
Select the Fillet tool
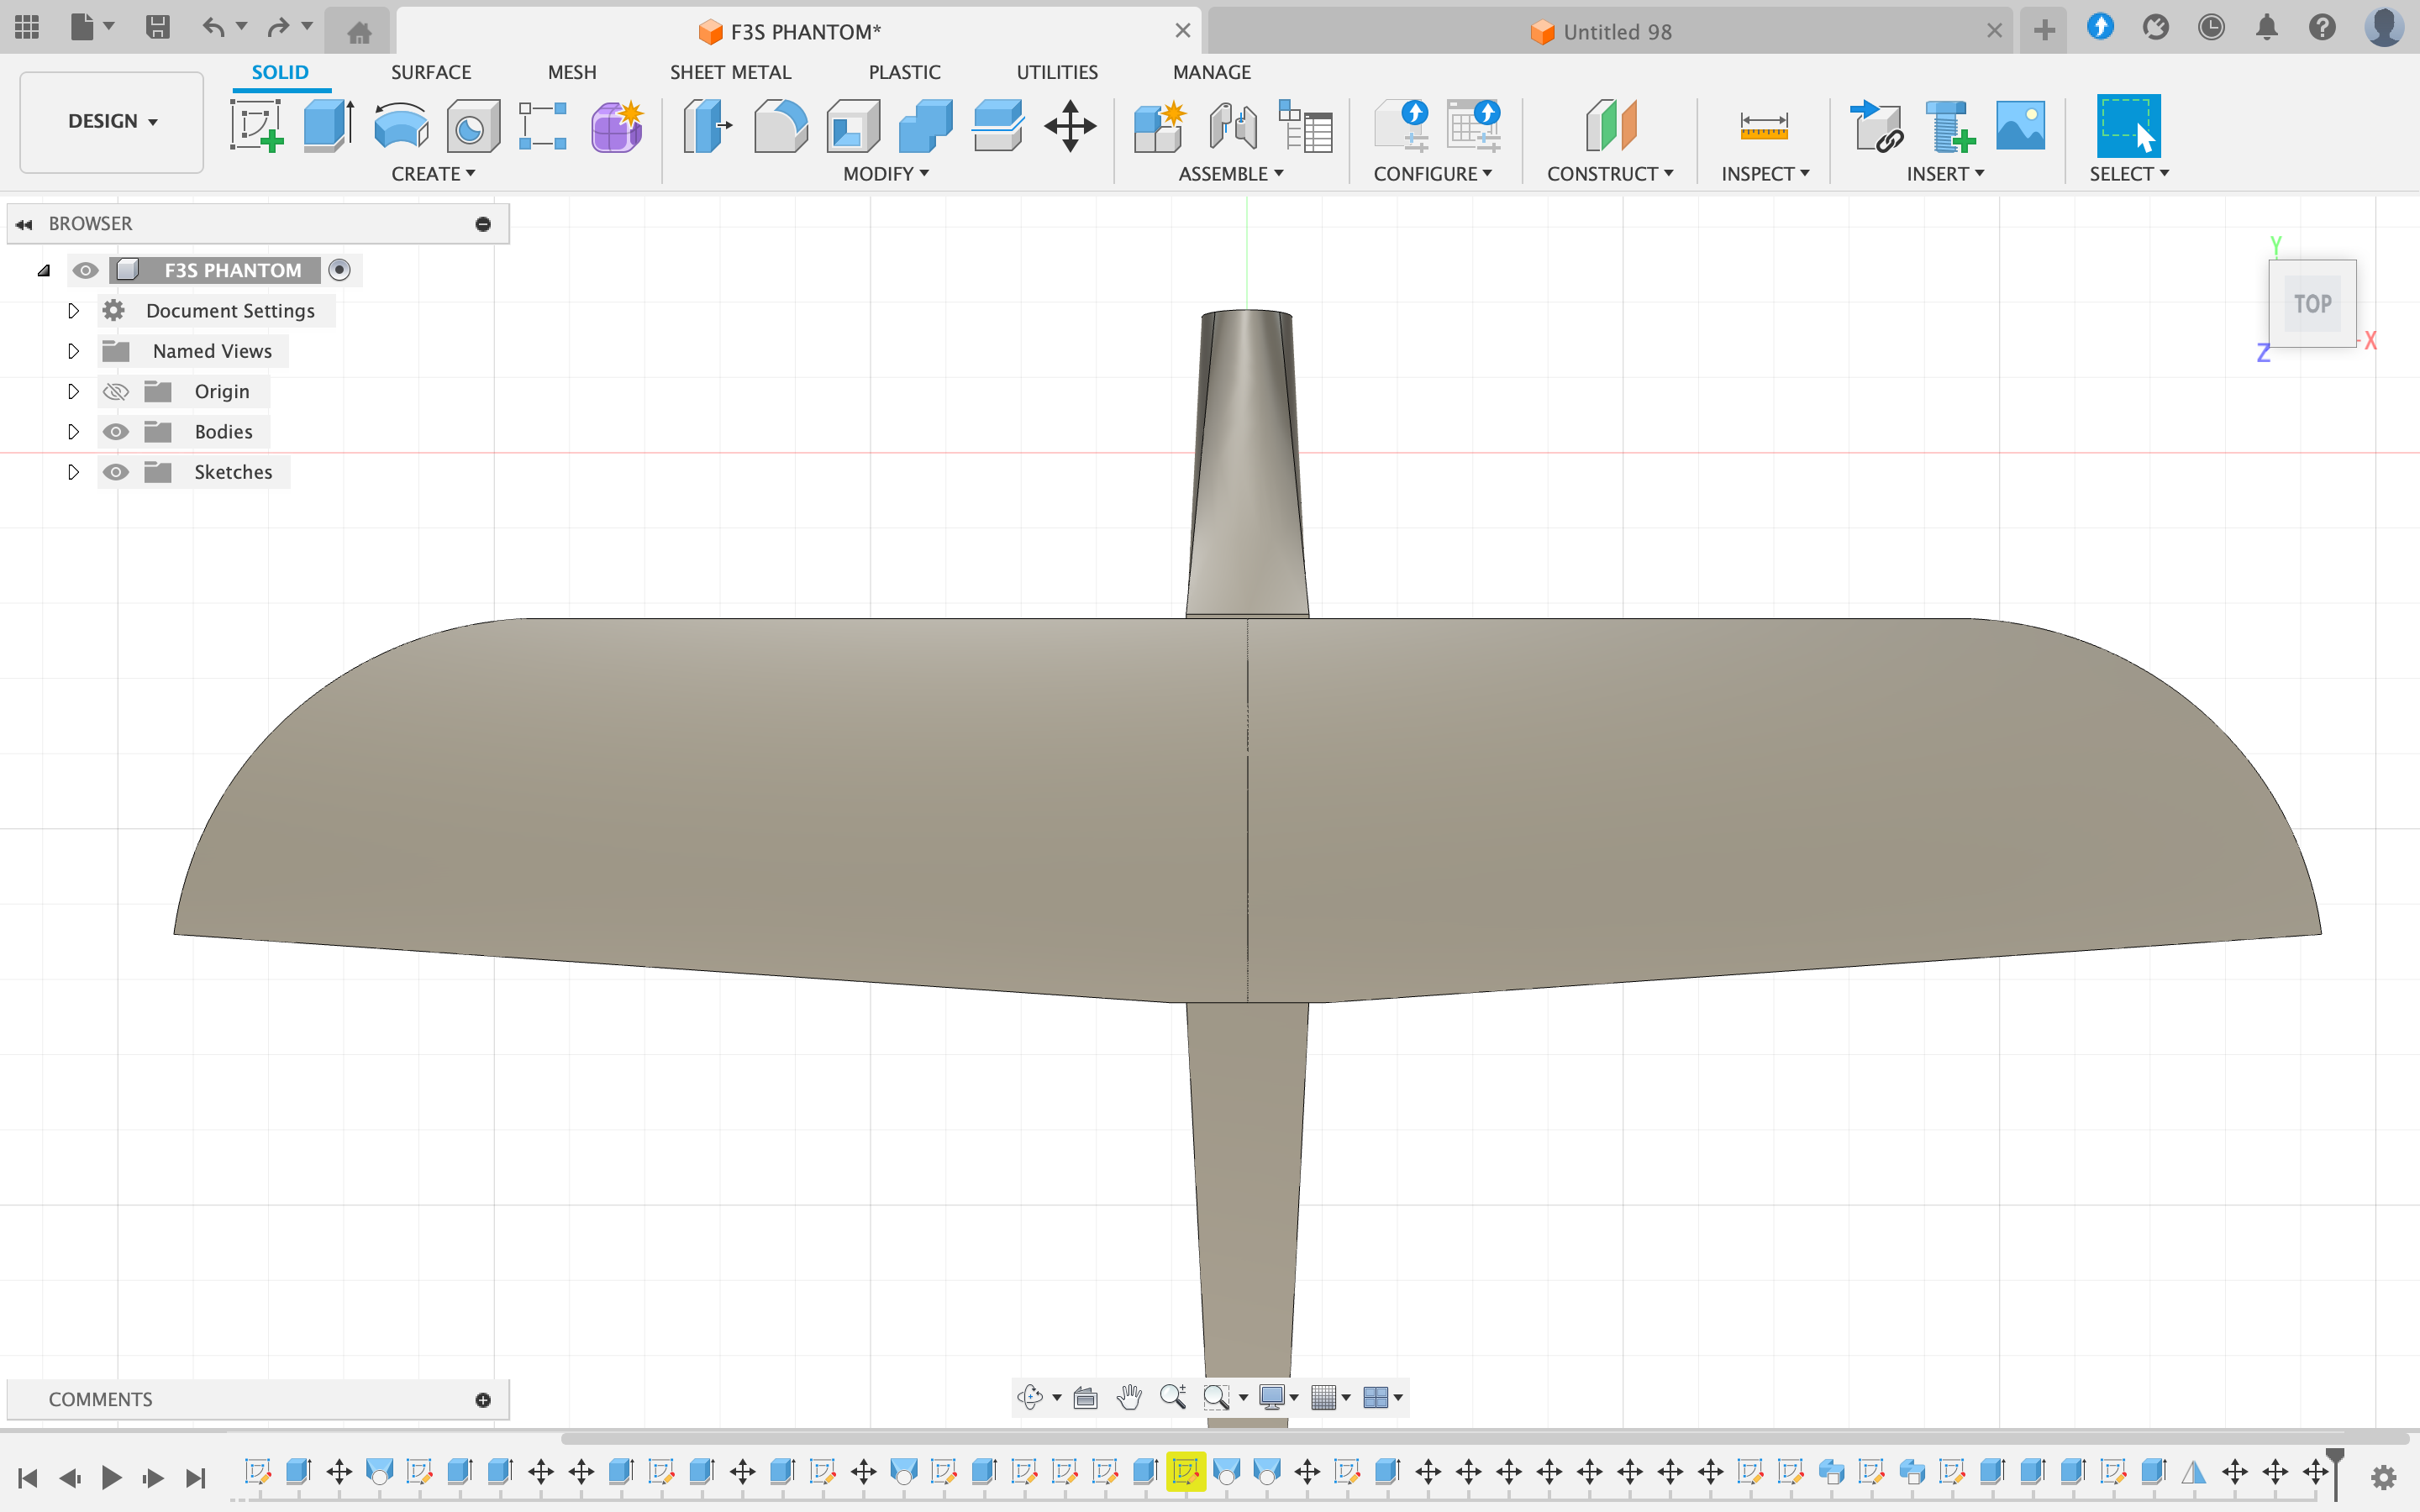(x=780, y=126)
